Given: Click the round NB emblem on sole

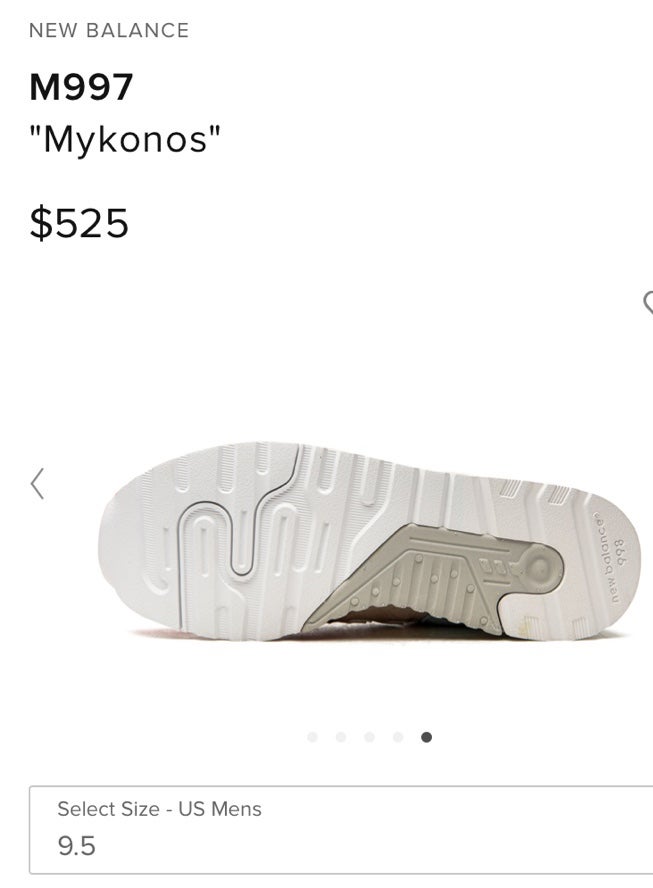Looking at the screenshot, I should click(x=539, y=567).
